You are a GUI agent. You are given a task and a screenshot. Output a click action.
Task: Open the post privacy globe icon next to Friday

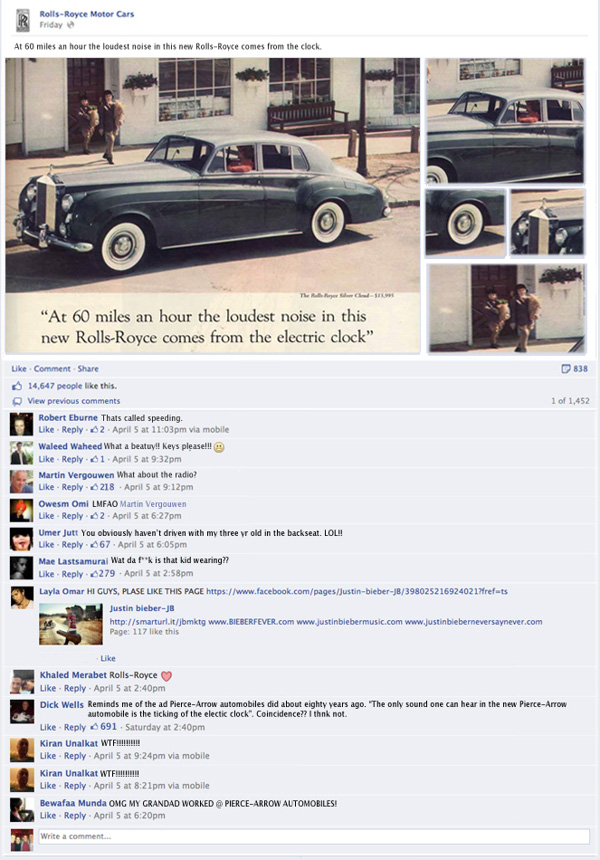click(70, 25)
